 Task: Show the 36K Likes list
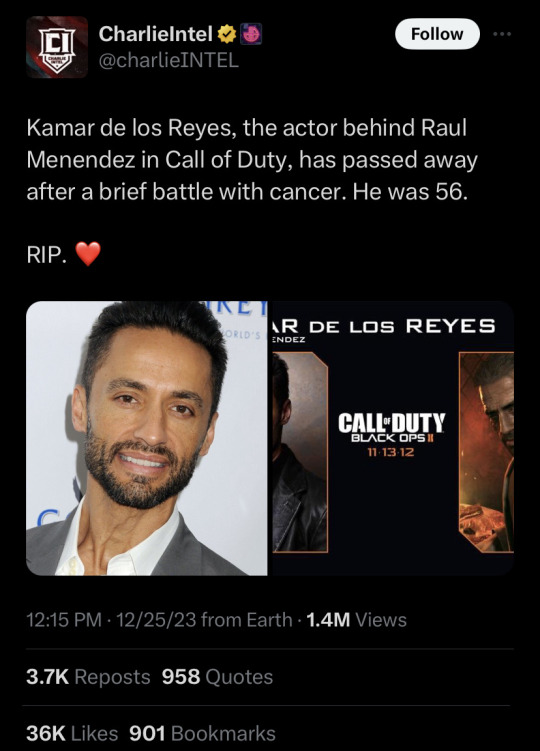pyautogui.click(x=72, y=733)
